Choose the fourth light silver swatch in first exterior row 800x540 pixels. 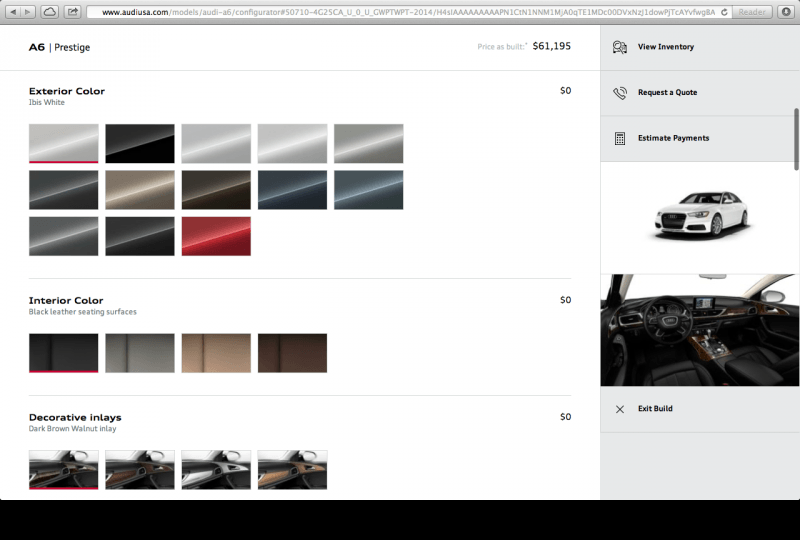(x=292, y=143)
